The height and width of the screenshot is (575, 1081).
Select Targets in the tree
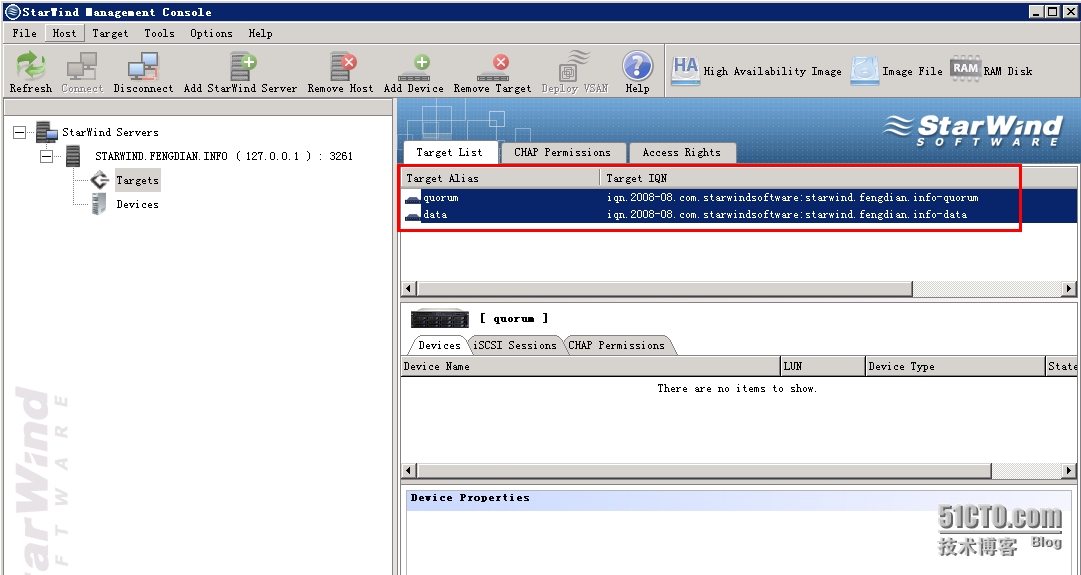[137, 181]
